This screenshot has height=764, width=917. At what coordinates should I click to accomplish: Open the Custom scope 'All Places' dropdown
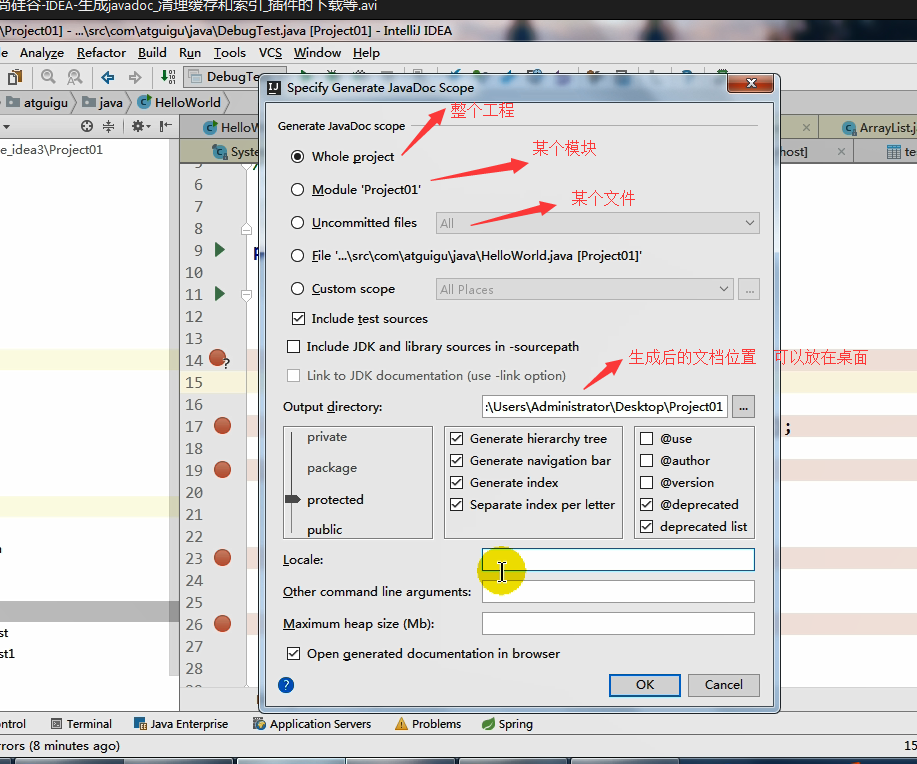(x=585, y=289)
